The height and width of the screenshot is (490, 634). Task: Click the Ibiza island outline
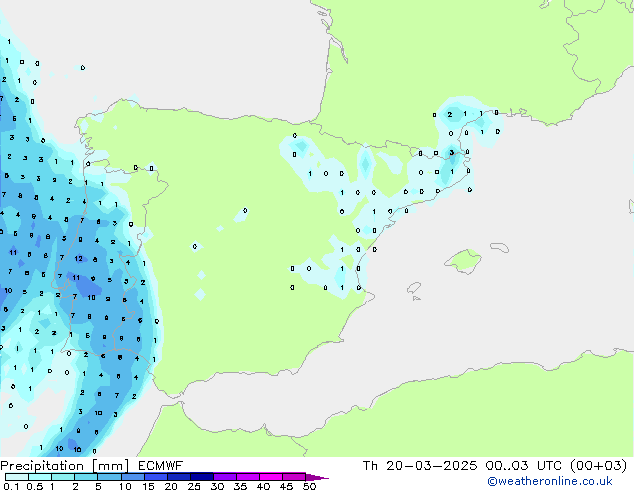(414, 288)
